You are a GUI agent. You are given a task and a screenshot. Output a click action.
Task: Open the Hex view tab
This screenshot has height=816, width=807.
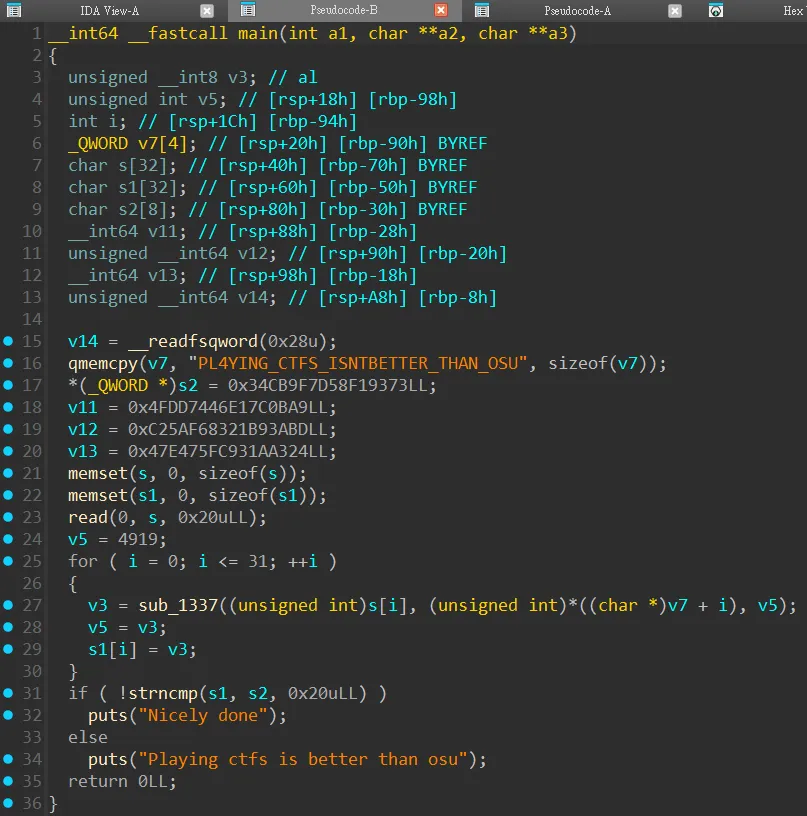tap(790, 10)
